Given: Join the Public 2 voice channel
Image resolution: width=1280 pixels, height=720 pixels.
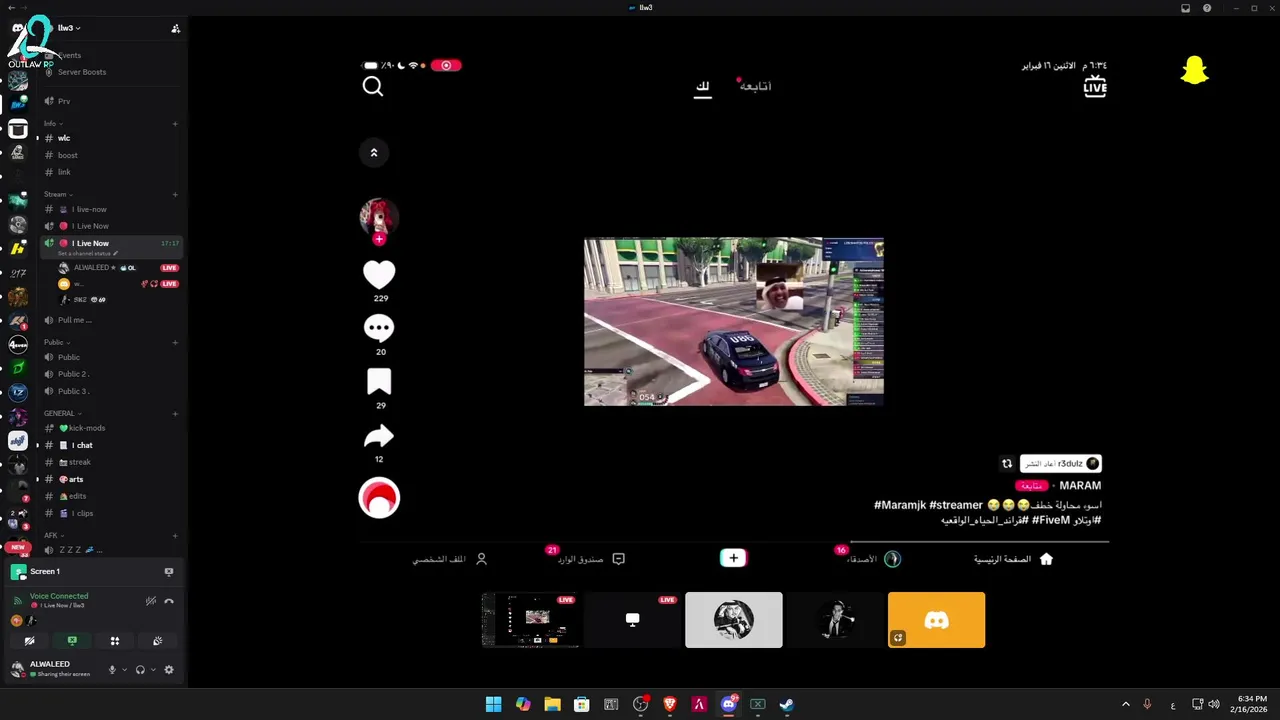Looking at the screenshot, I should (110, 374).
